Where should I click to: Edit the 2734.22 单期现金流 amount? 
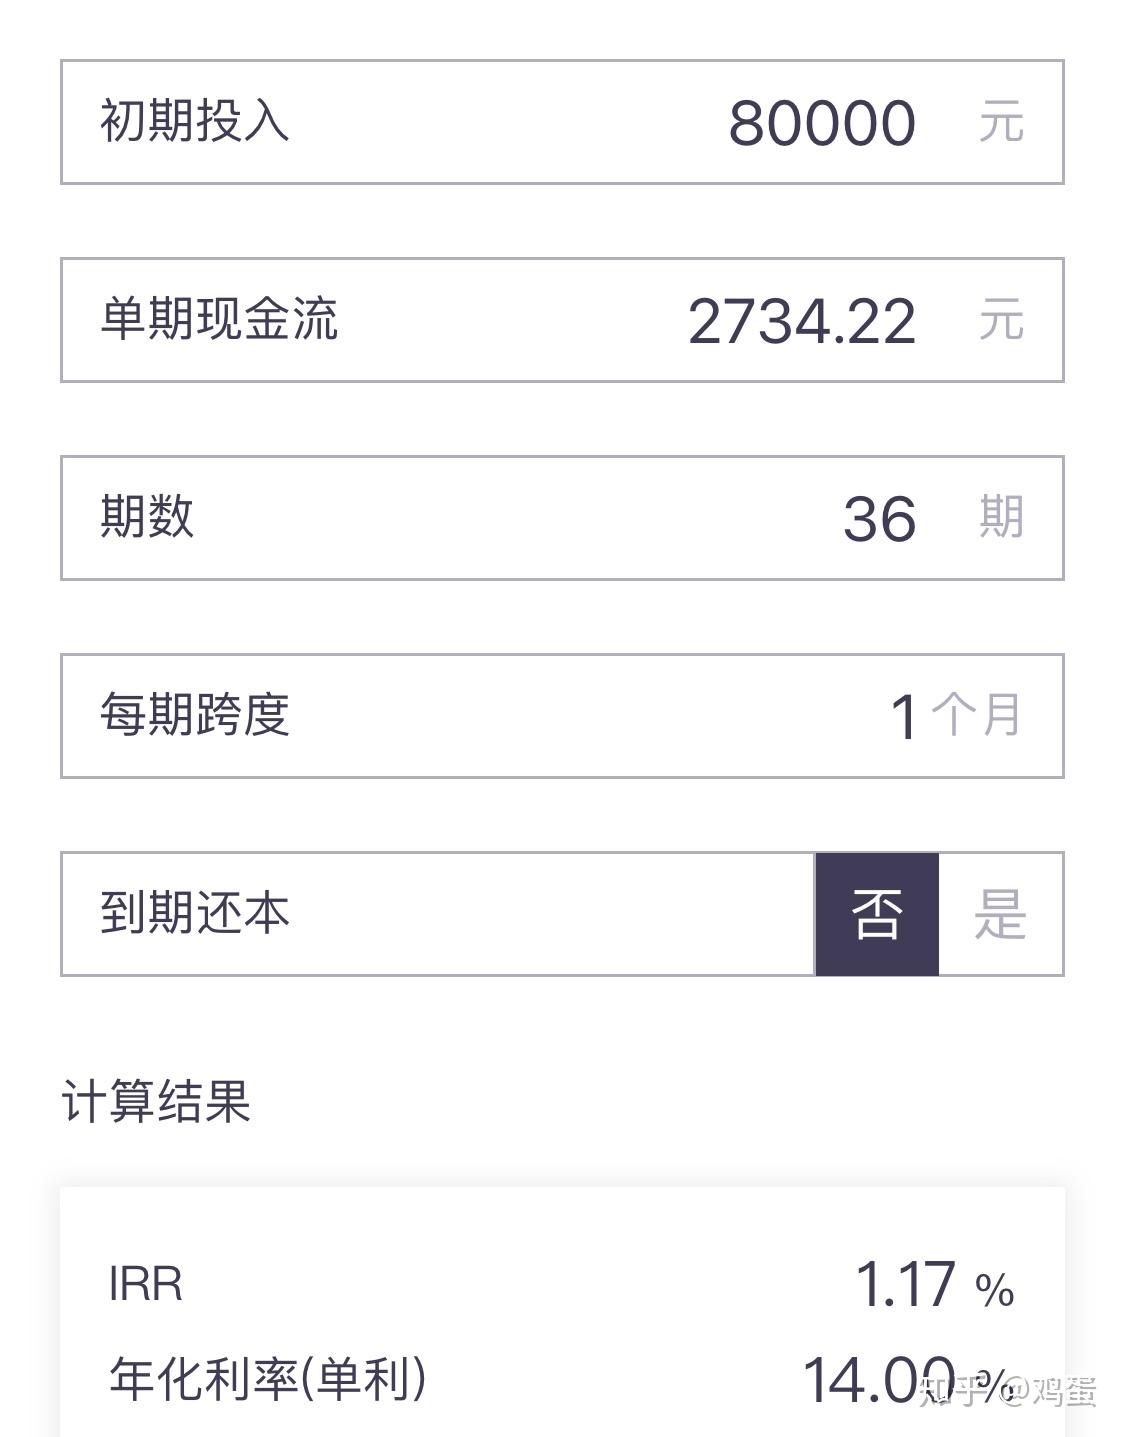pos(802,321)
